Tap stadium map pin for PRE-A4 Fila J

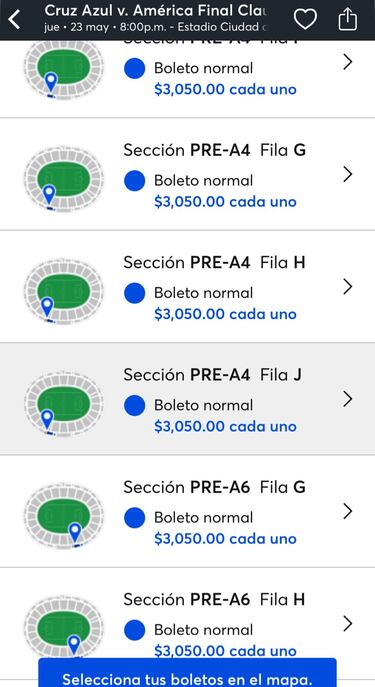(x=47, y=419)
